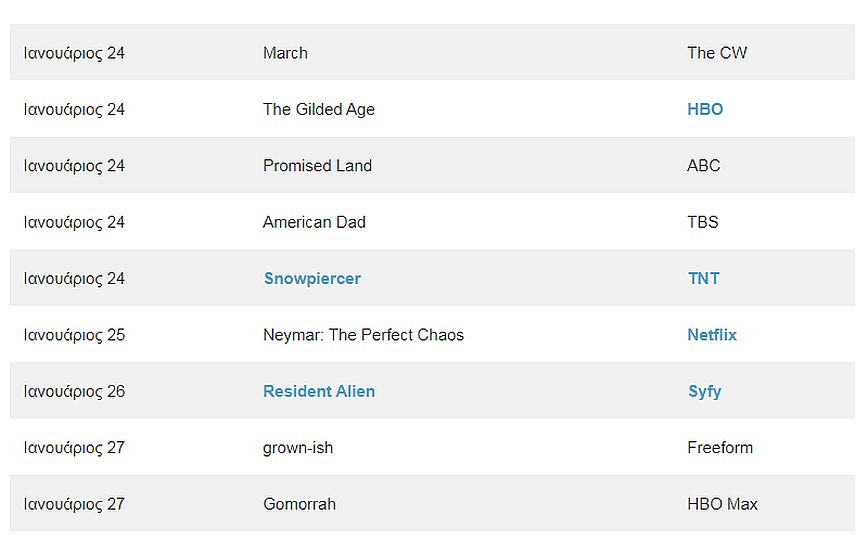The width and height of the screenshot is (868, 554).
Task: Follow the Netflix link
Action: coord(711,335)
